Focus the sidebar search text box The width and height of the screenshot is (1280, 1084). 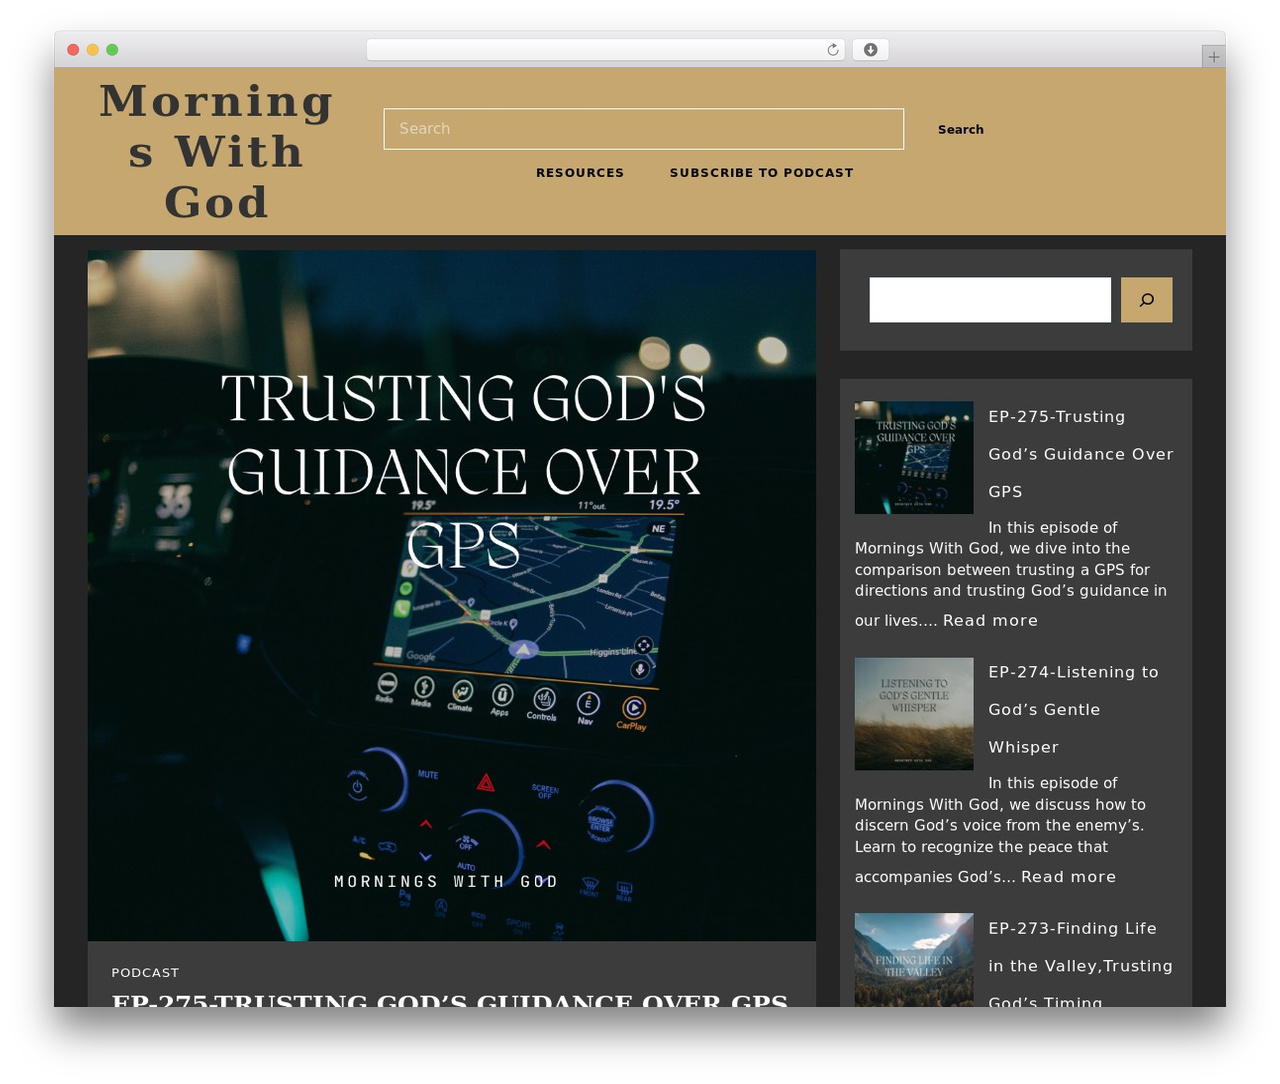point(990,300)
